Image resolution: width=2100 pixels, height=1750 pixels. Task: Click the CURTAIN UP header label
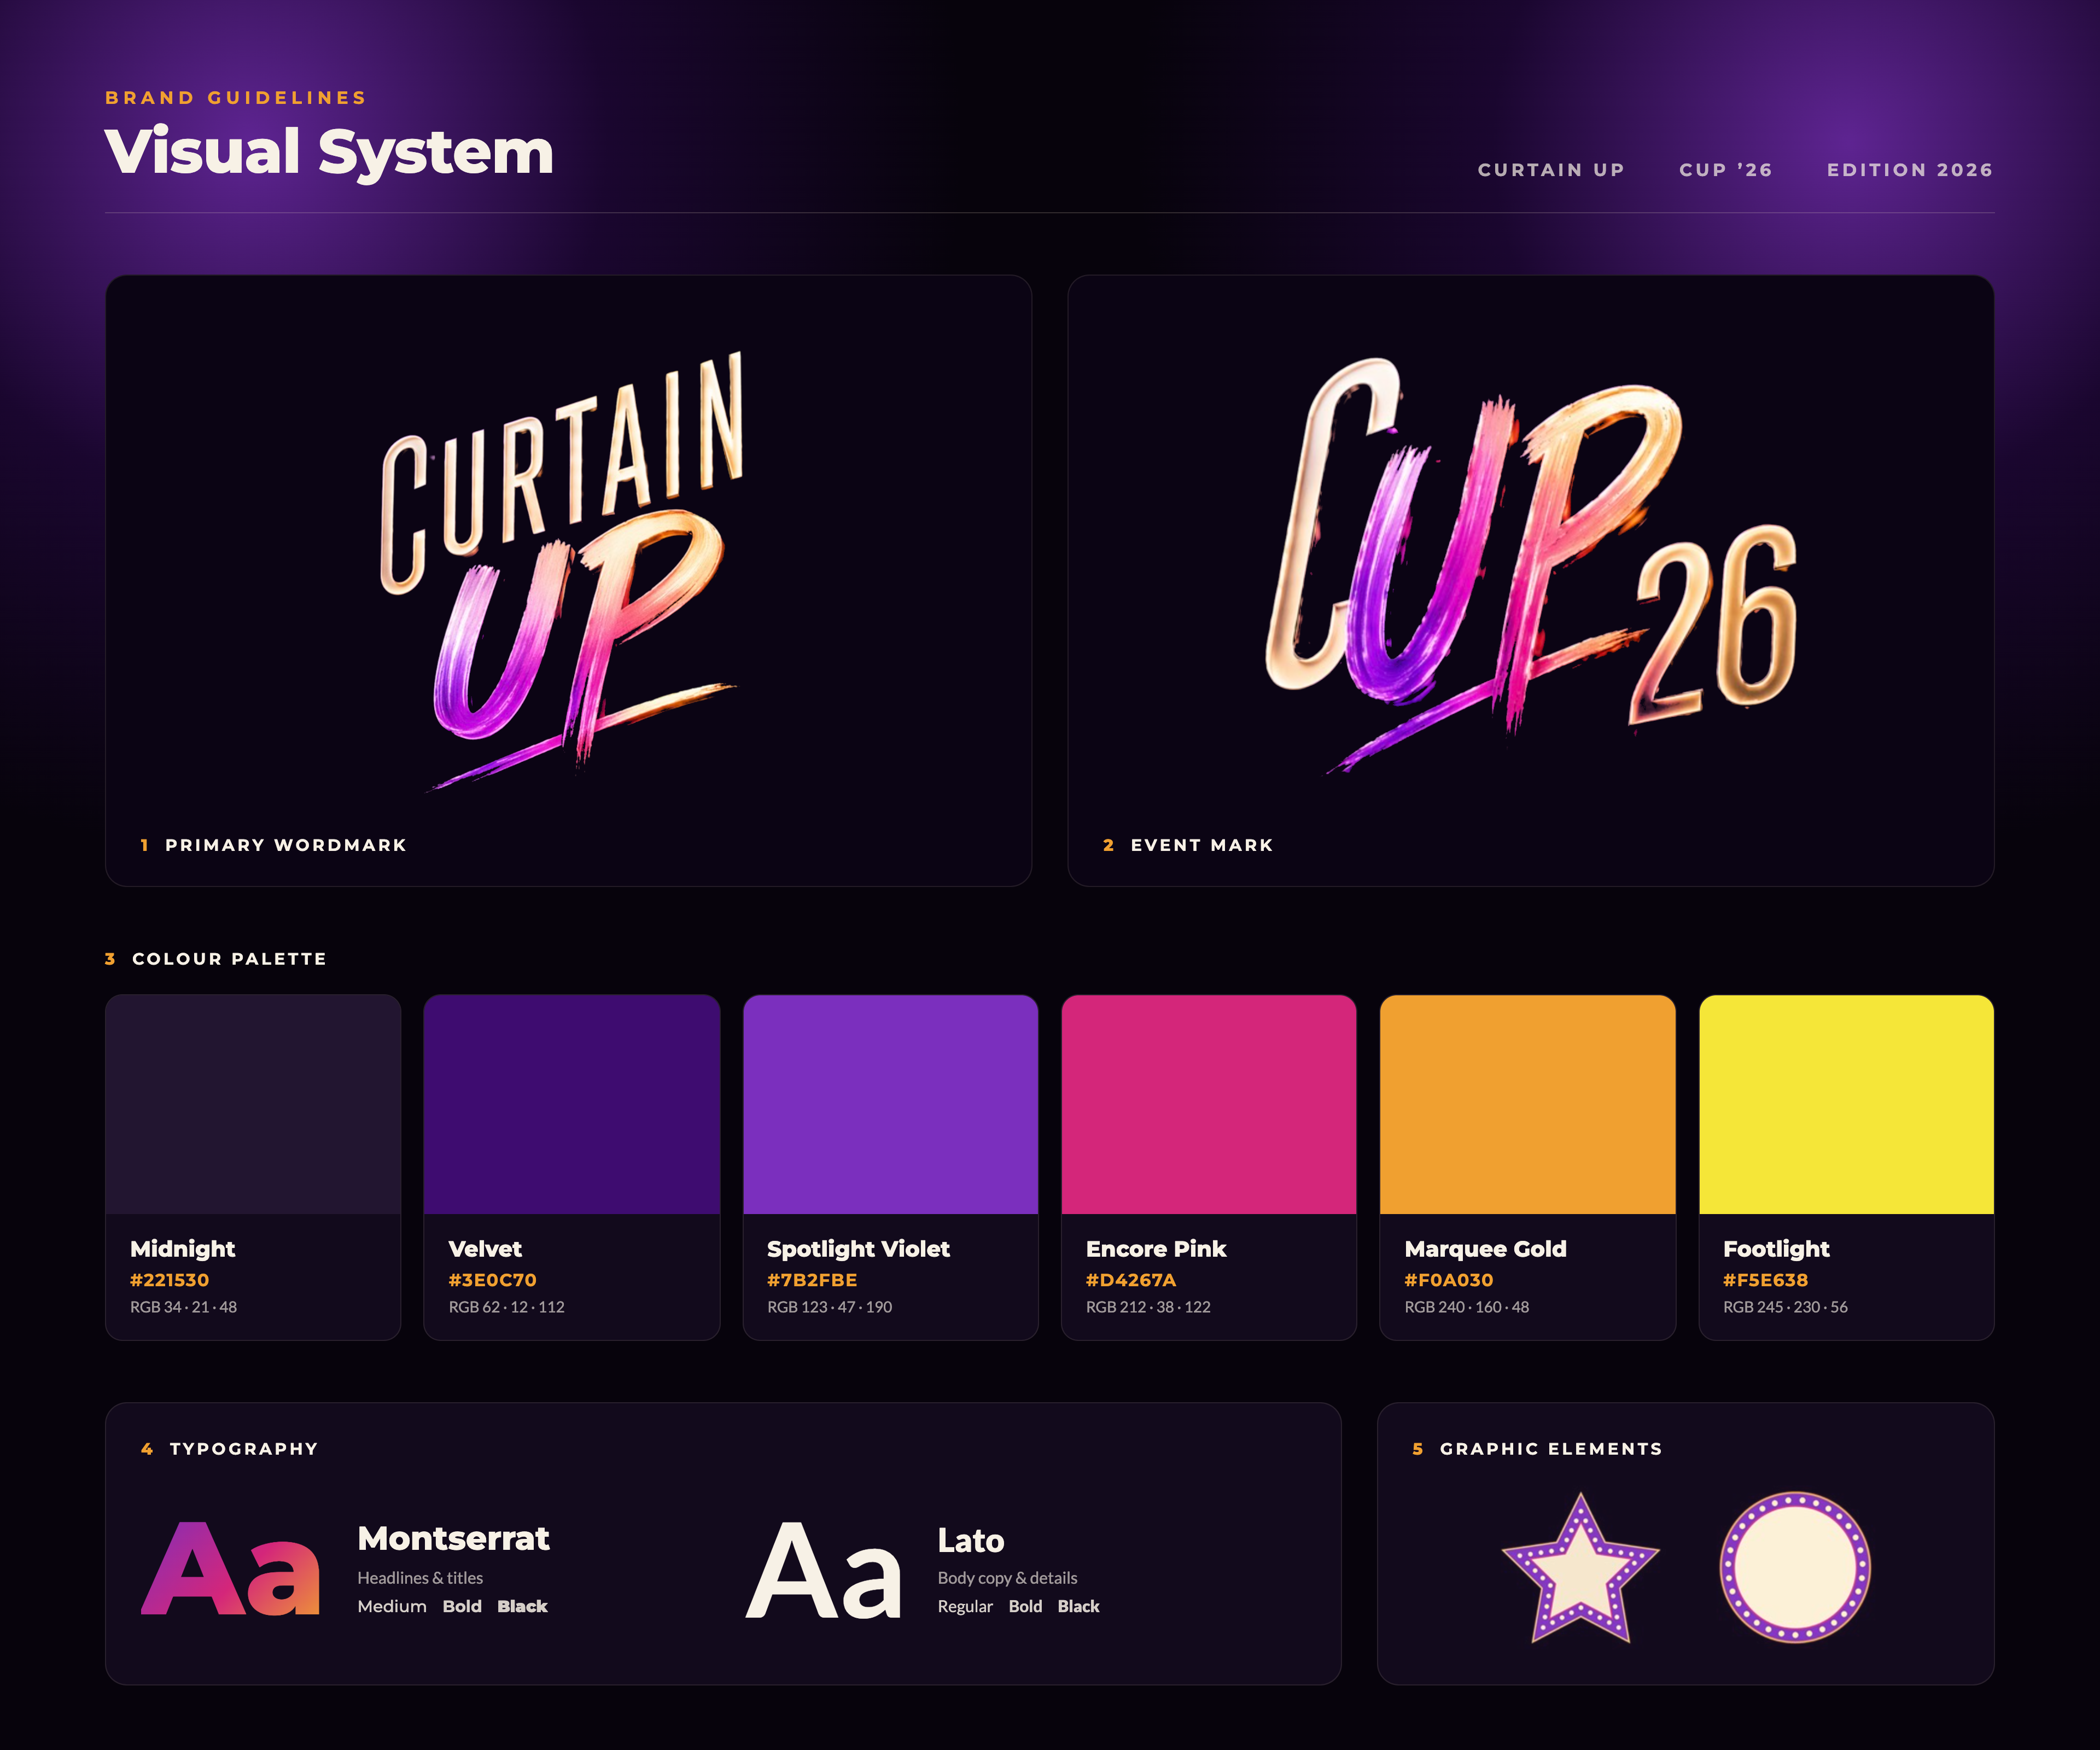click(x=1551, y=170)
